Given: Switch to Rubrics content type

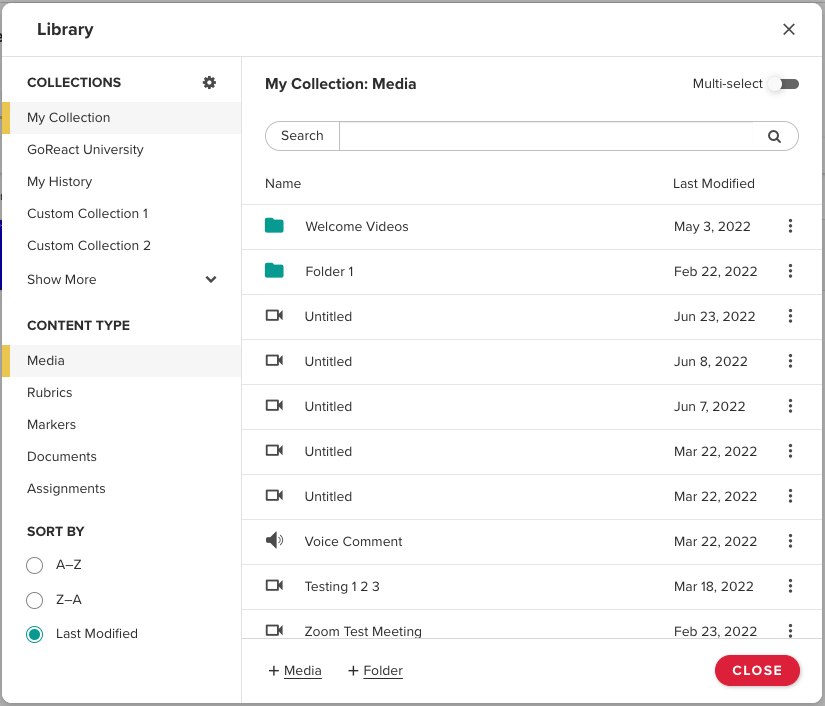Looking at the screenshot, I should (50, 393).
